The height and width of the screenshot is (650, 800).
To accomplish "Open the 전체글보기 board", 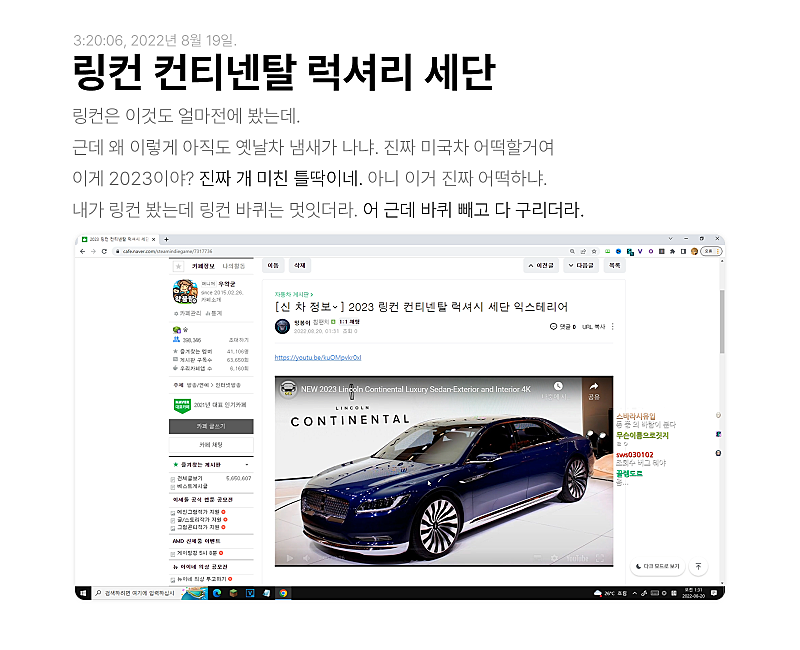I will (189, 479).
